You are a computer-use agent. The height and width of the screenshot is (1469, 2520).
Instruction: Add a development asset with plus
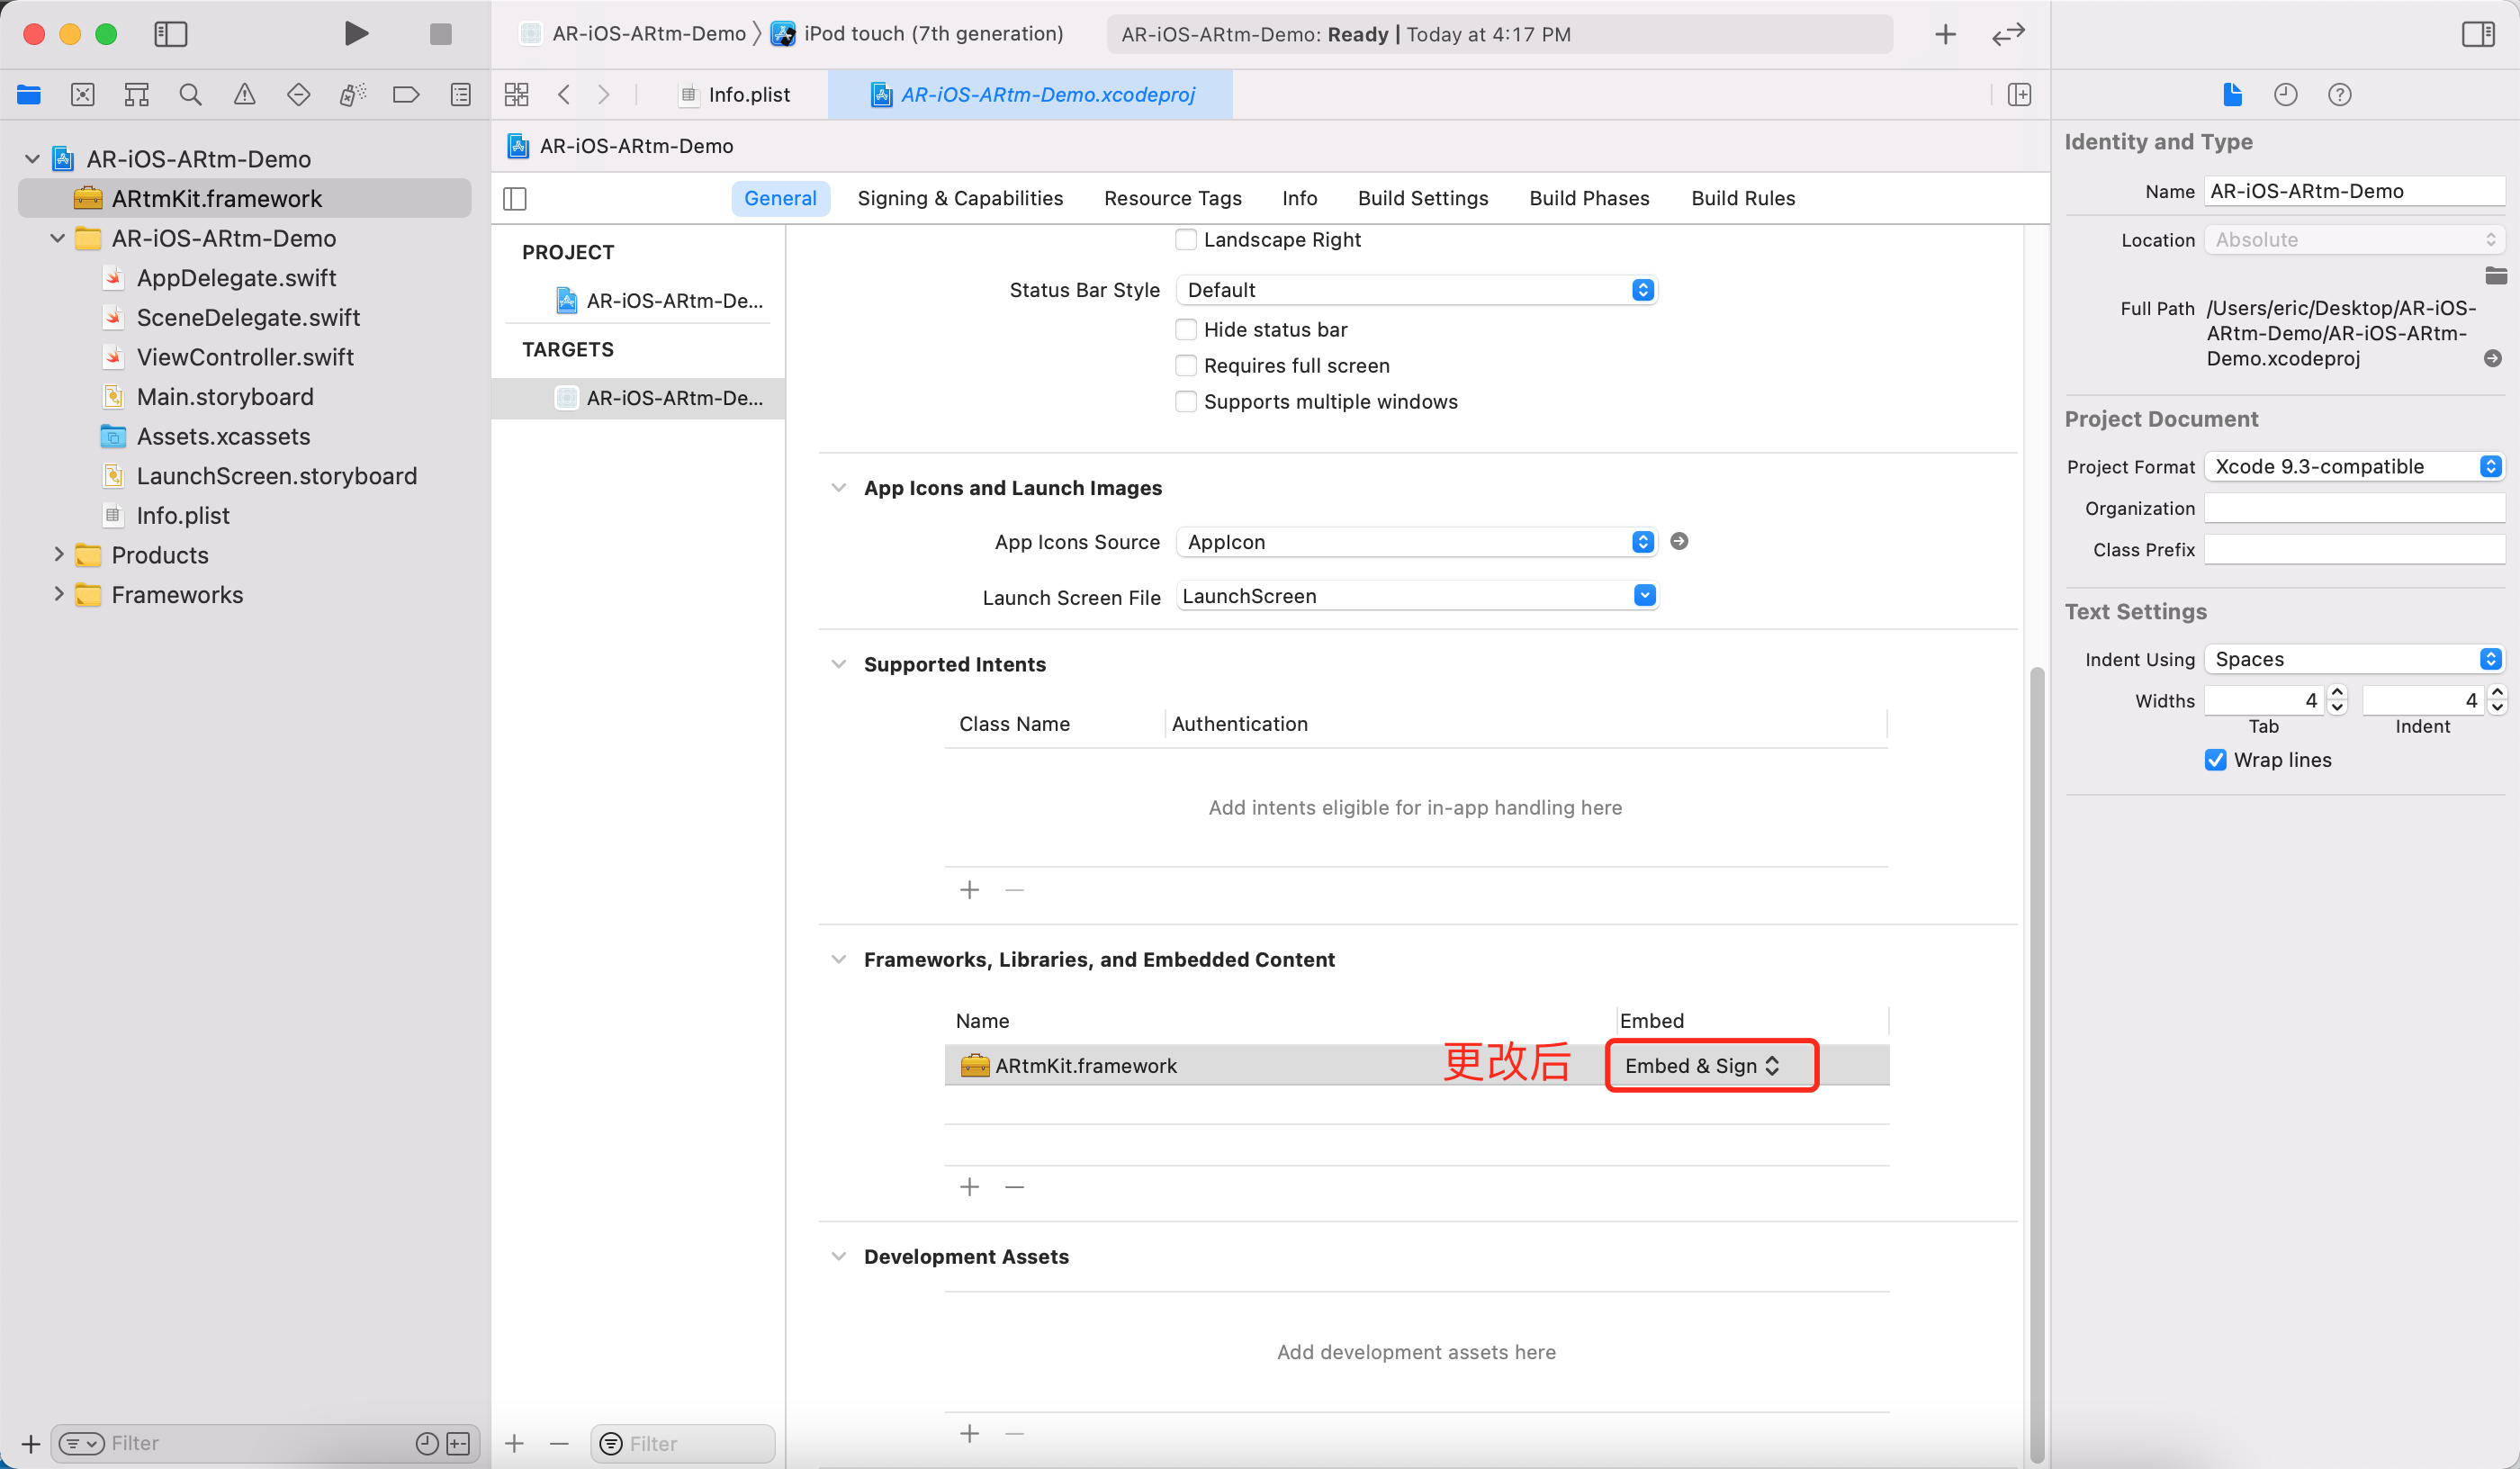[x=969, y=1434]
